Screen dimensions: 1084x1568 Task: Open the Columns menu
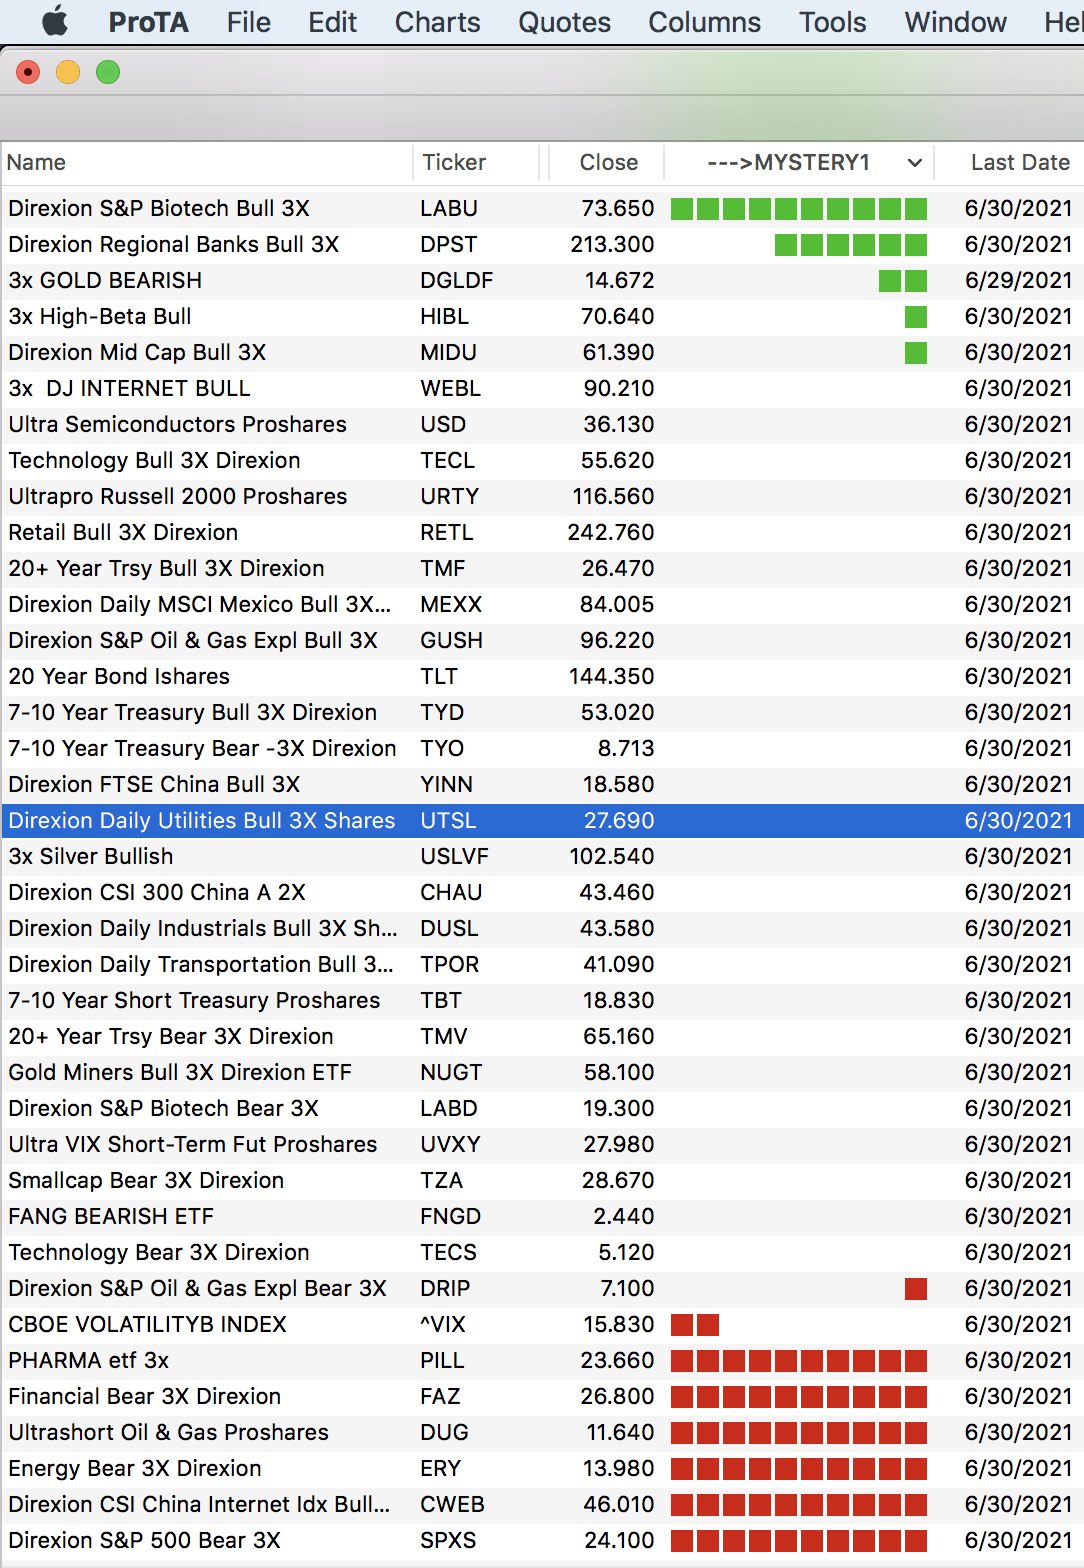tap(704, 22)
